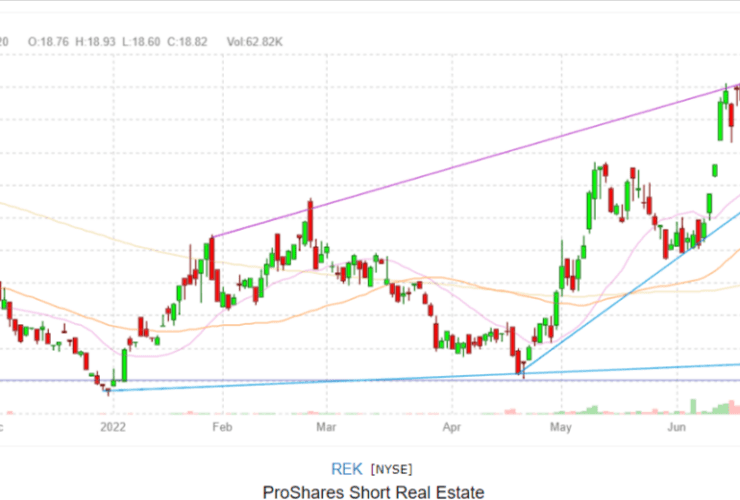
Task: Click the NYSE exchange label
Action: coord(391,469)
